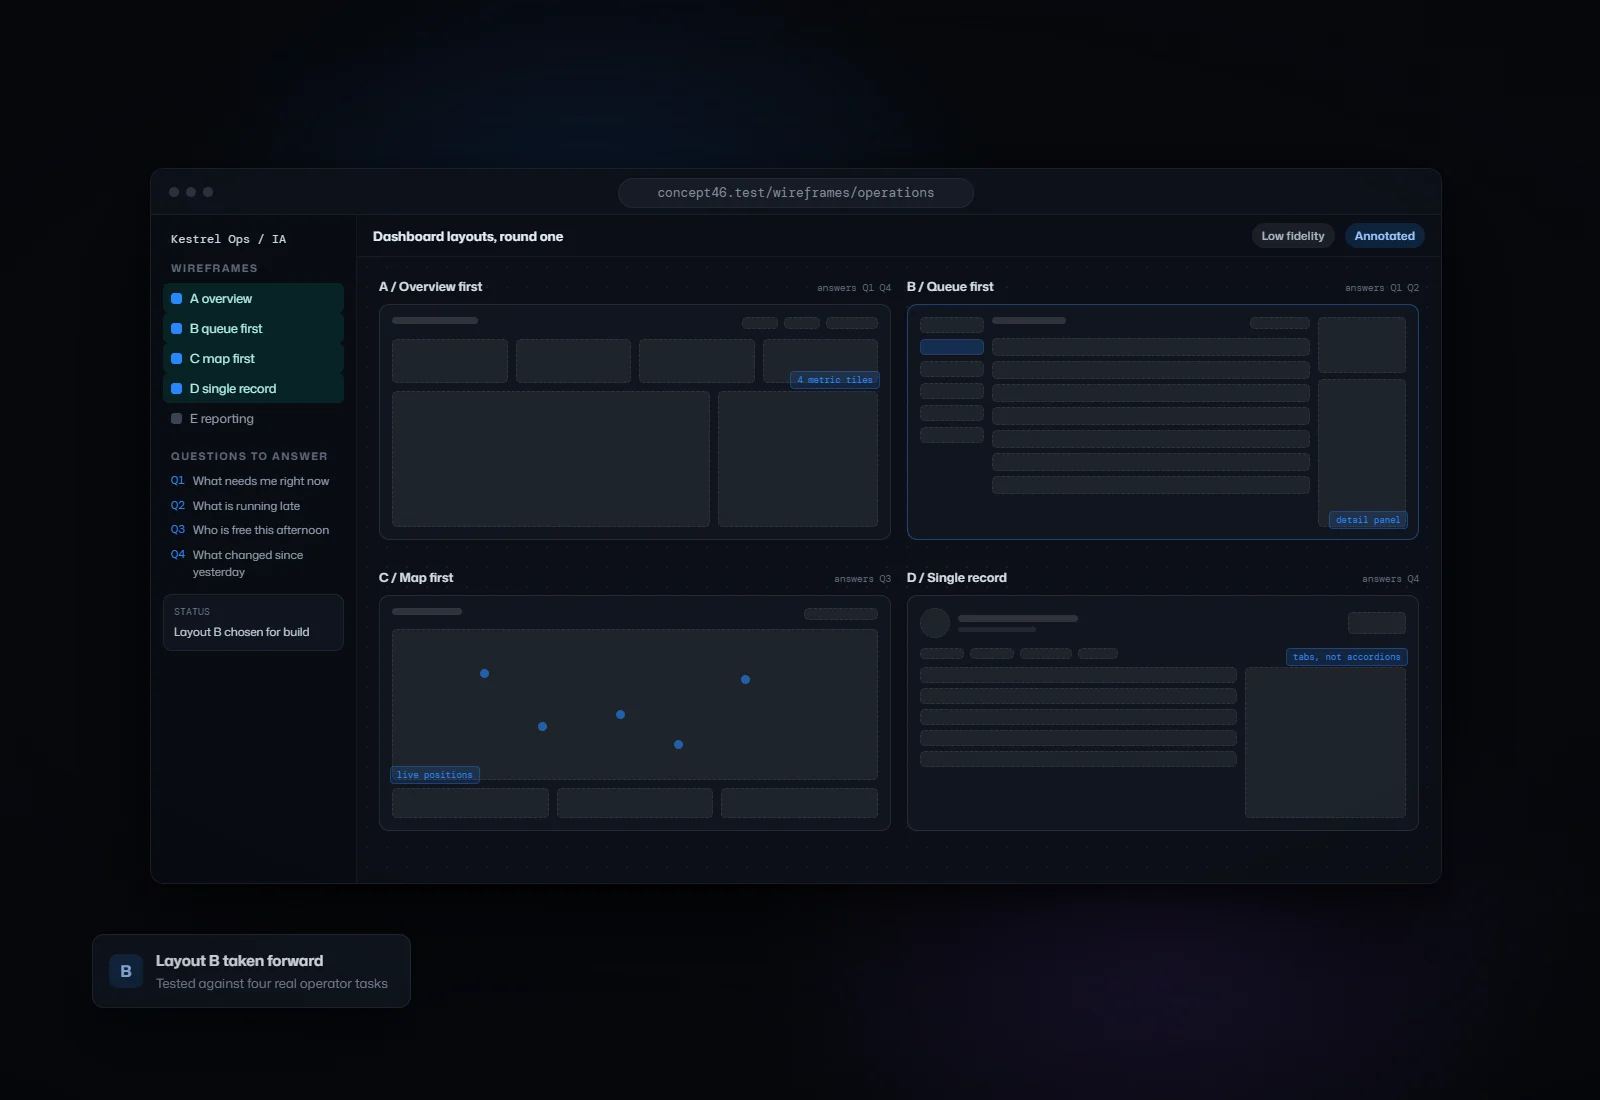Toggle the Annotated pill
1600x1100 pixels.
point(1385,236)
